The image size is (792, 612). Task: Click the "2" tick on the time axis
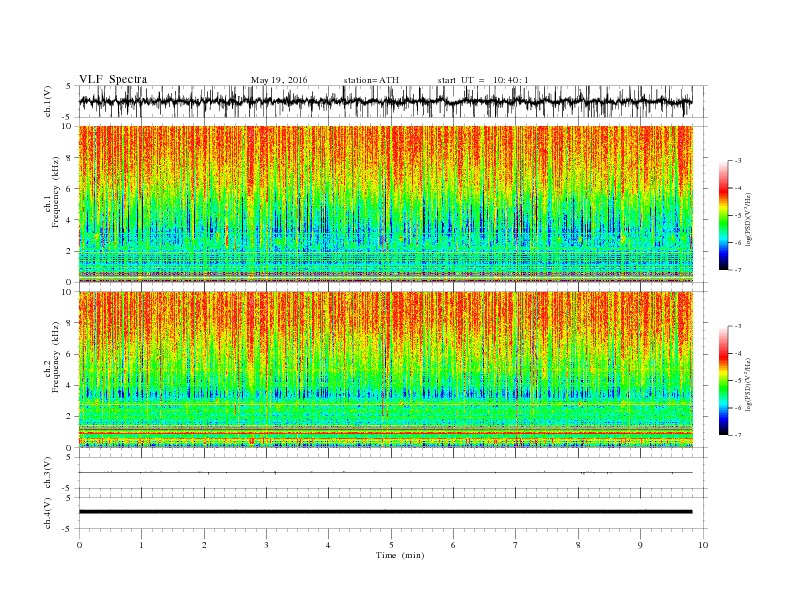[204, 545]
